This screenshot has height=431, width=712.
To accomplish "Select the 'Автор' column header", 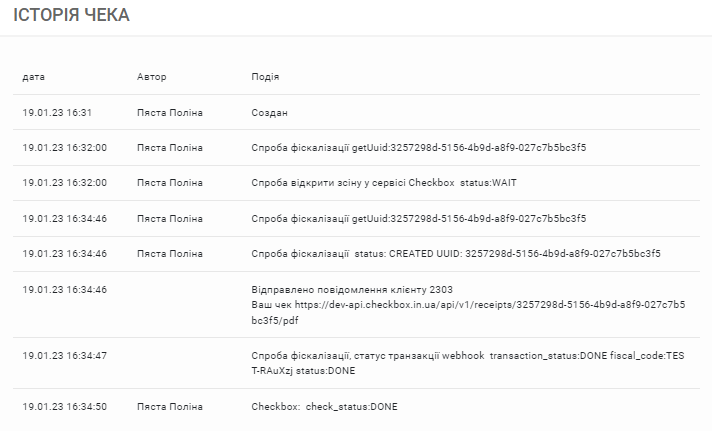I will click(x=152, y=77).
